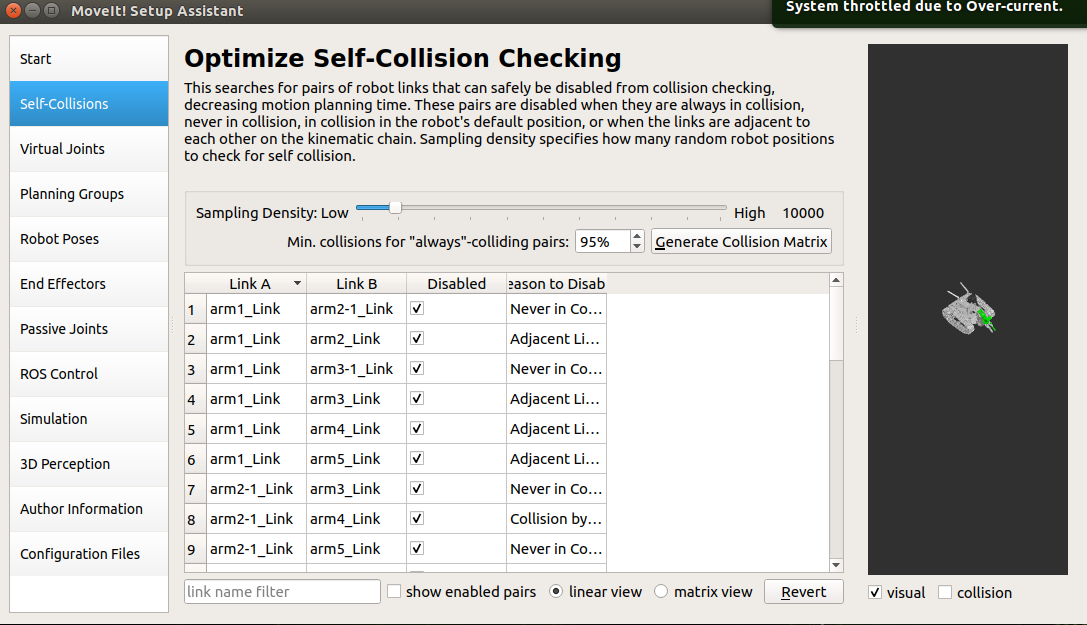This screenshot has width=1087, height=625.
Task: Toggle Disabled checkbox for arm2-1_Link / arm5_Link
Action: coord(417,549)
